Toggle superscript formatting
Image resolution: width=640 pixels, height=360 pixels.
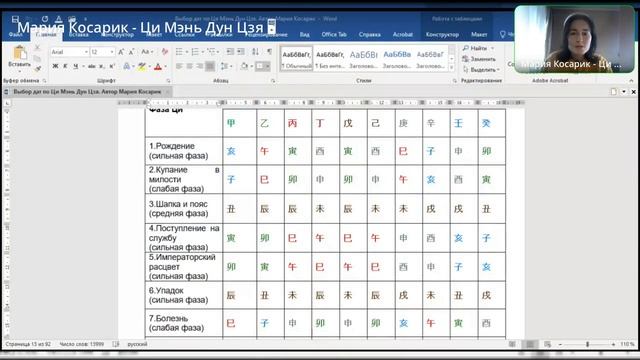112,66
